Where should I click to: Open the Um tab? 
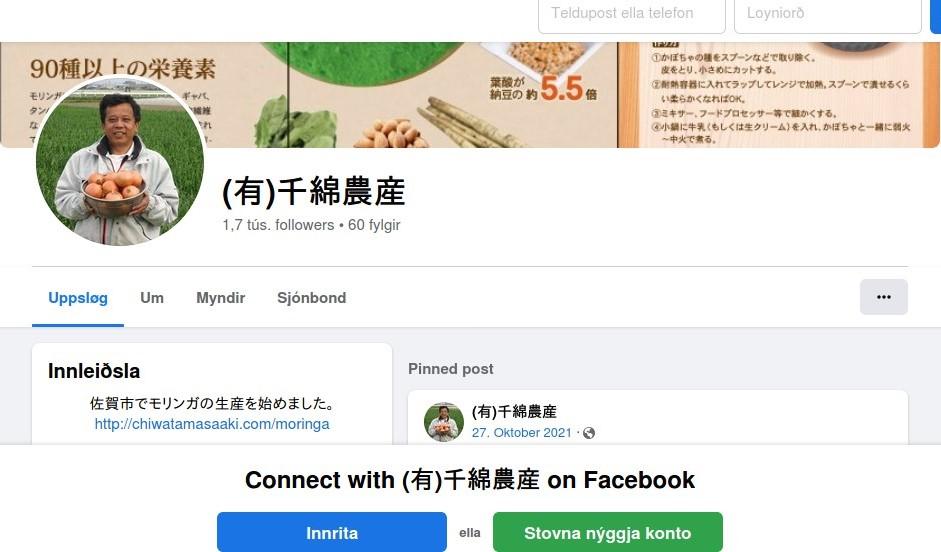(152, 298)
